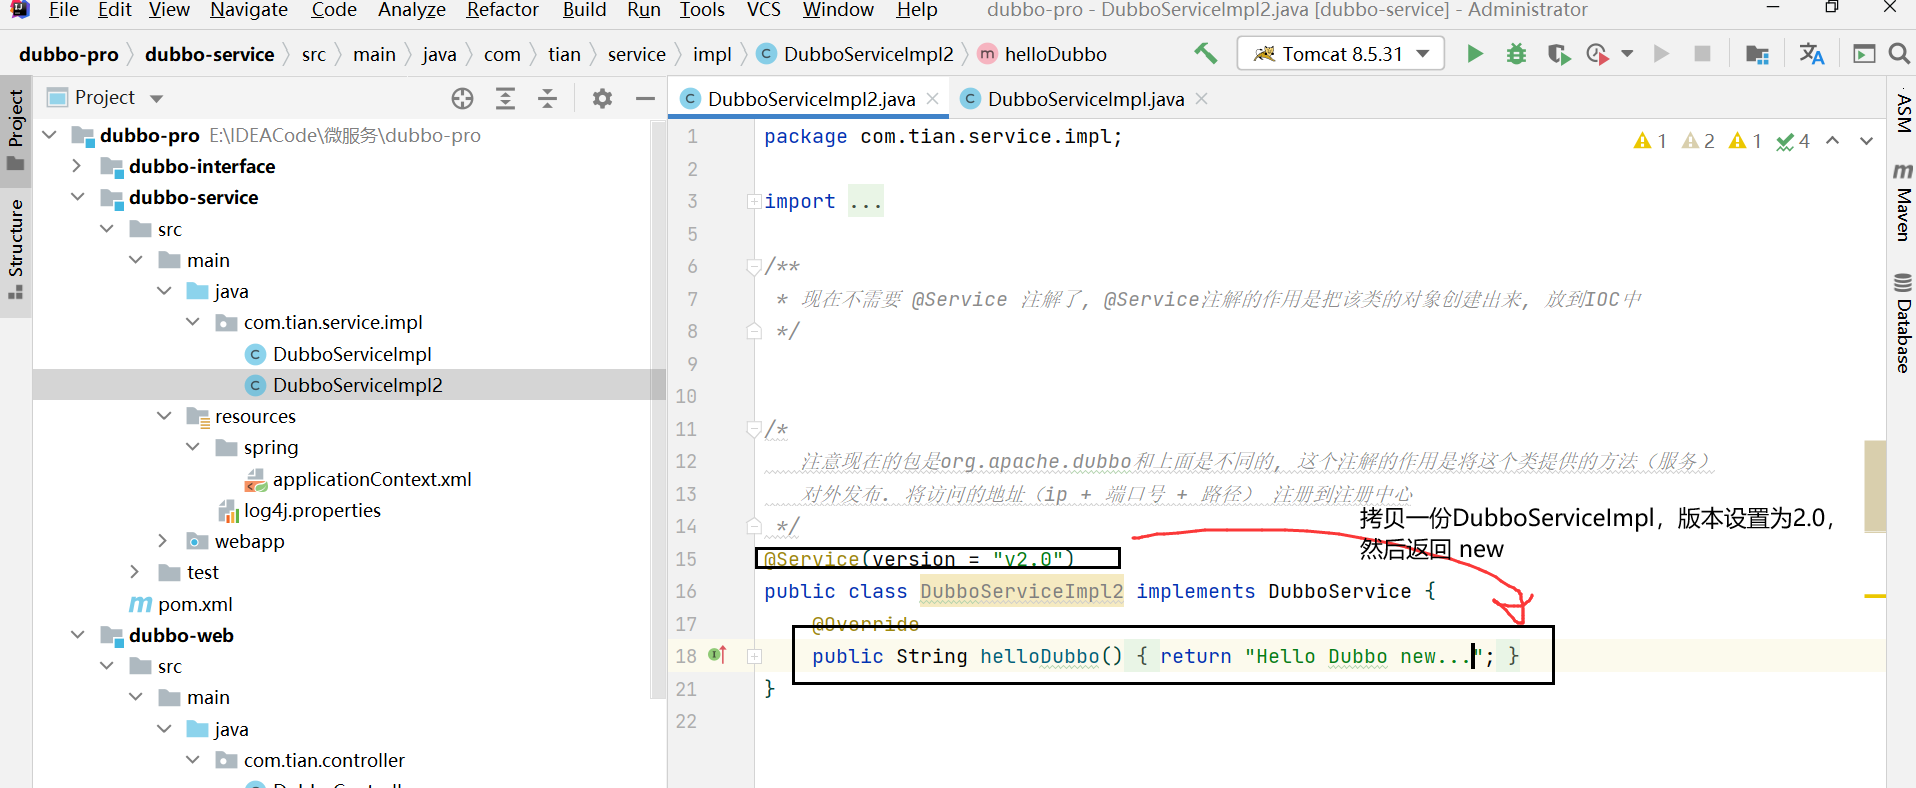Toggle the Structure tool window tab
Image resolution: width=1916 pixels, height=788 pixels.
[15, 250]
